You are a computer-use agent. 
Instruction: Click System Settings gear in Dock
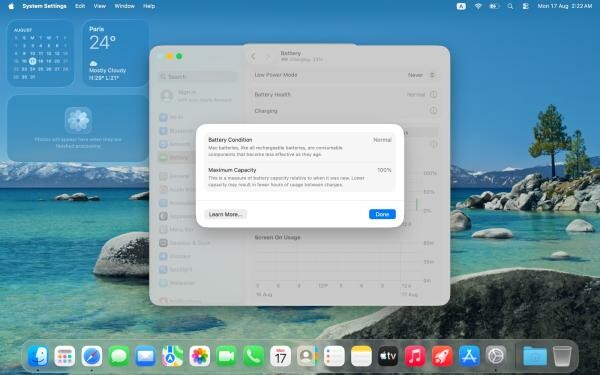pos(496,356)
